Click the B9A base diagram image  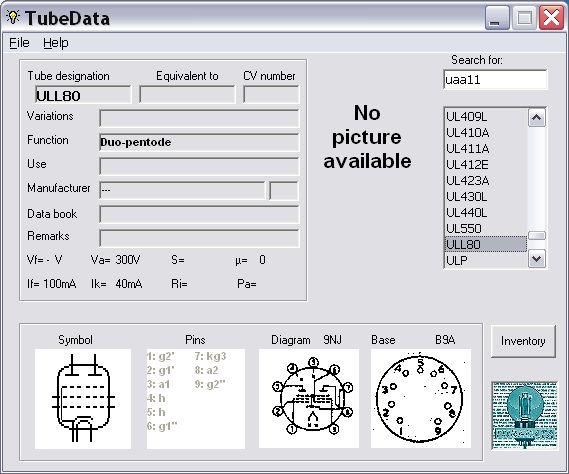coord(421,399)
